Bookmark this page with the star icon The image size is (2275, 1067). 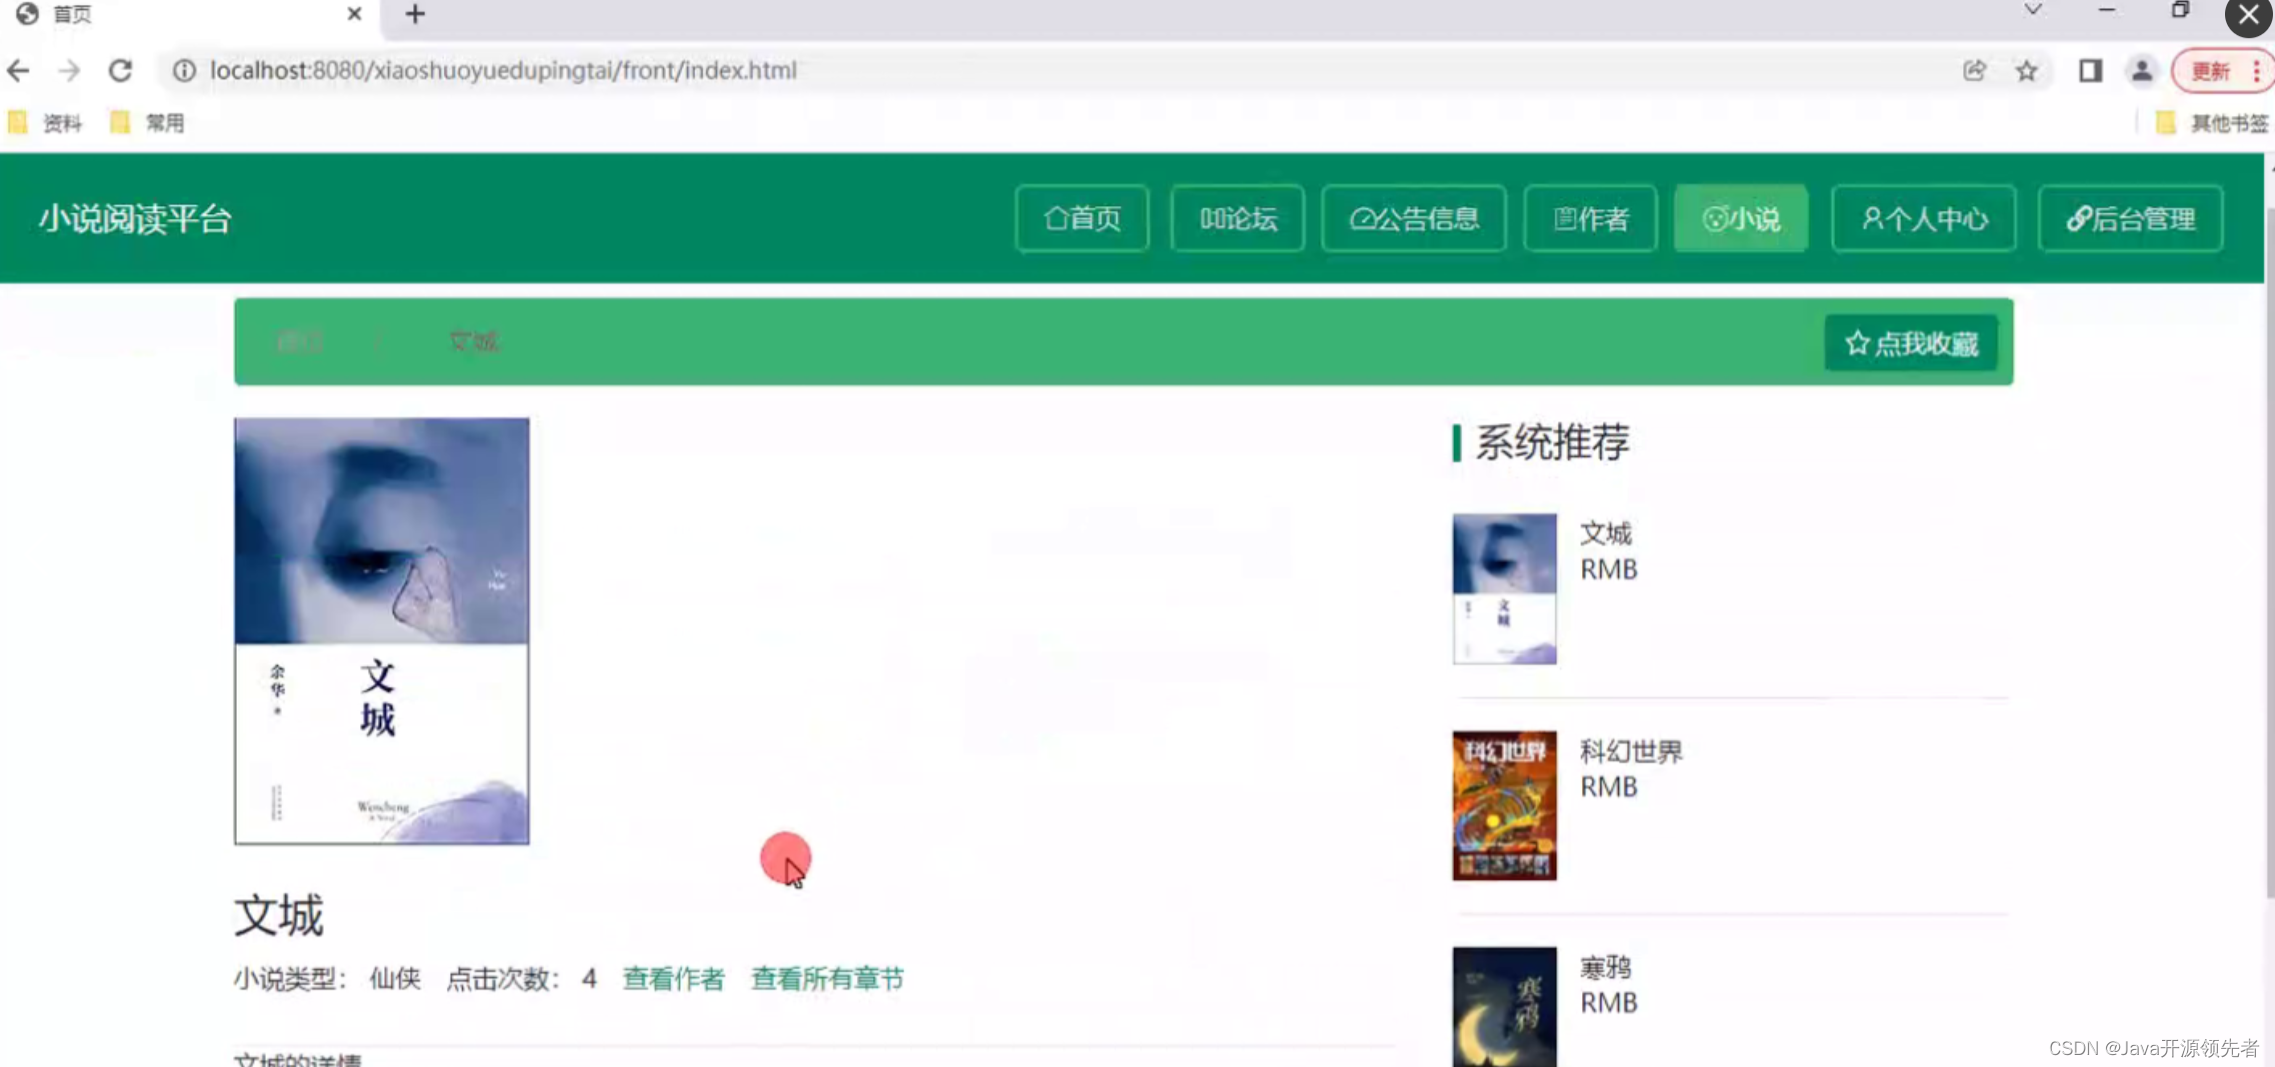point(2027,71)
